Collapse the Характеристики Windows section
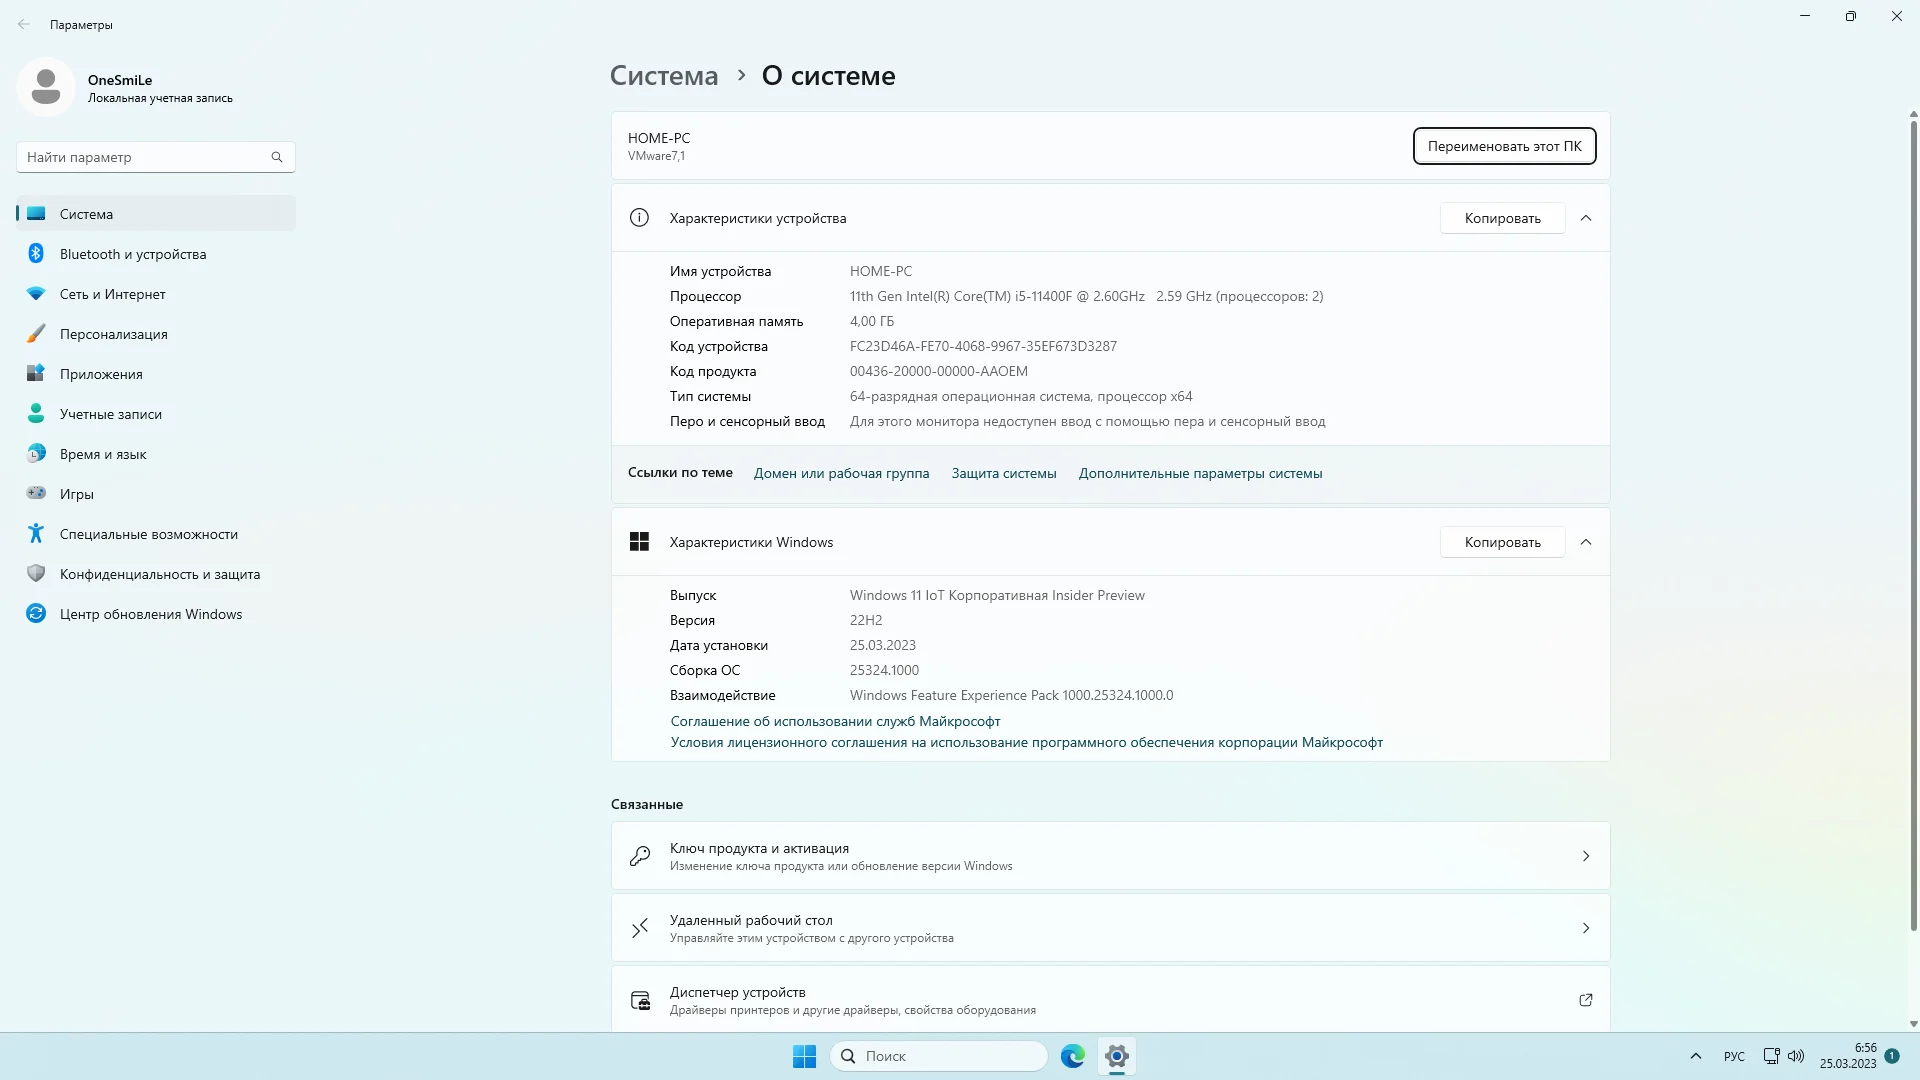 [1585, 542]
